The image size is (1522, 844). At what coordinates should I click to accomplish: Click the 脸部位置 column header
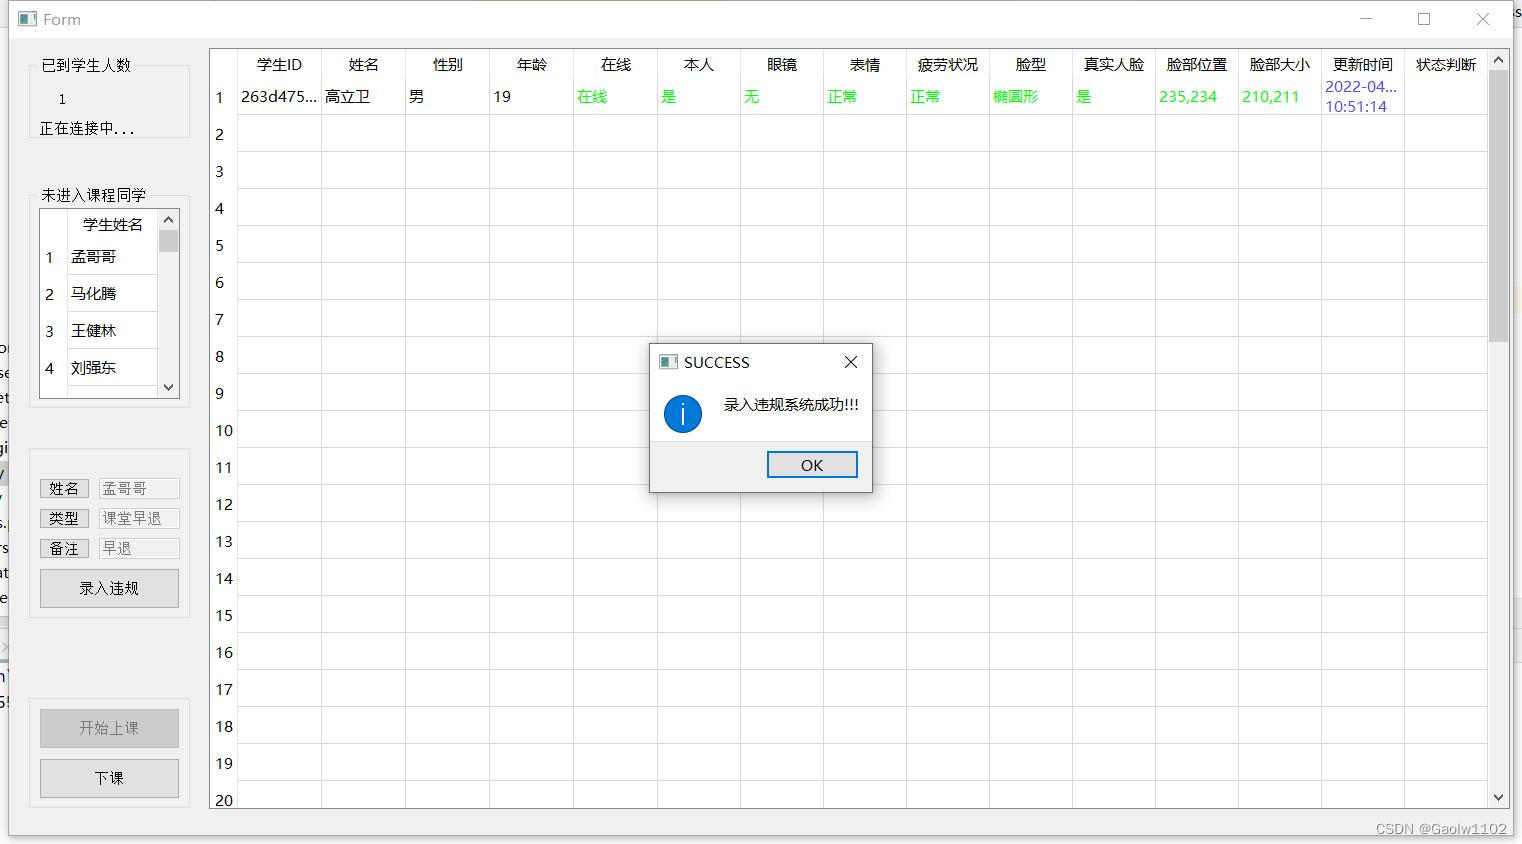1196,64
